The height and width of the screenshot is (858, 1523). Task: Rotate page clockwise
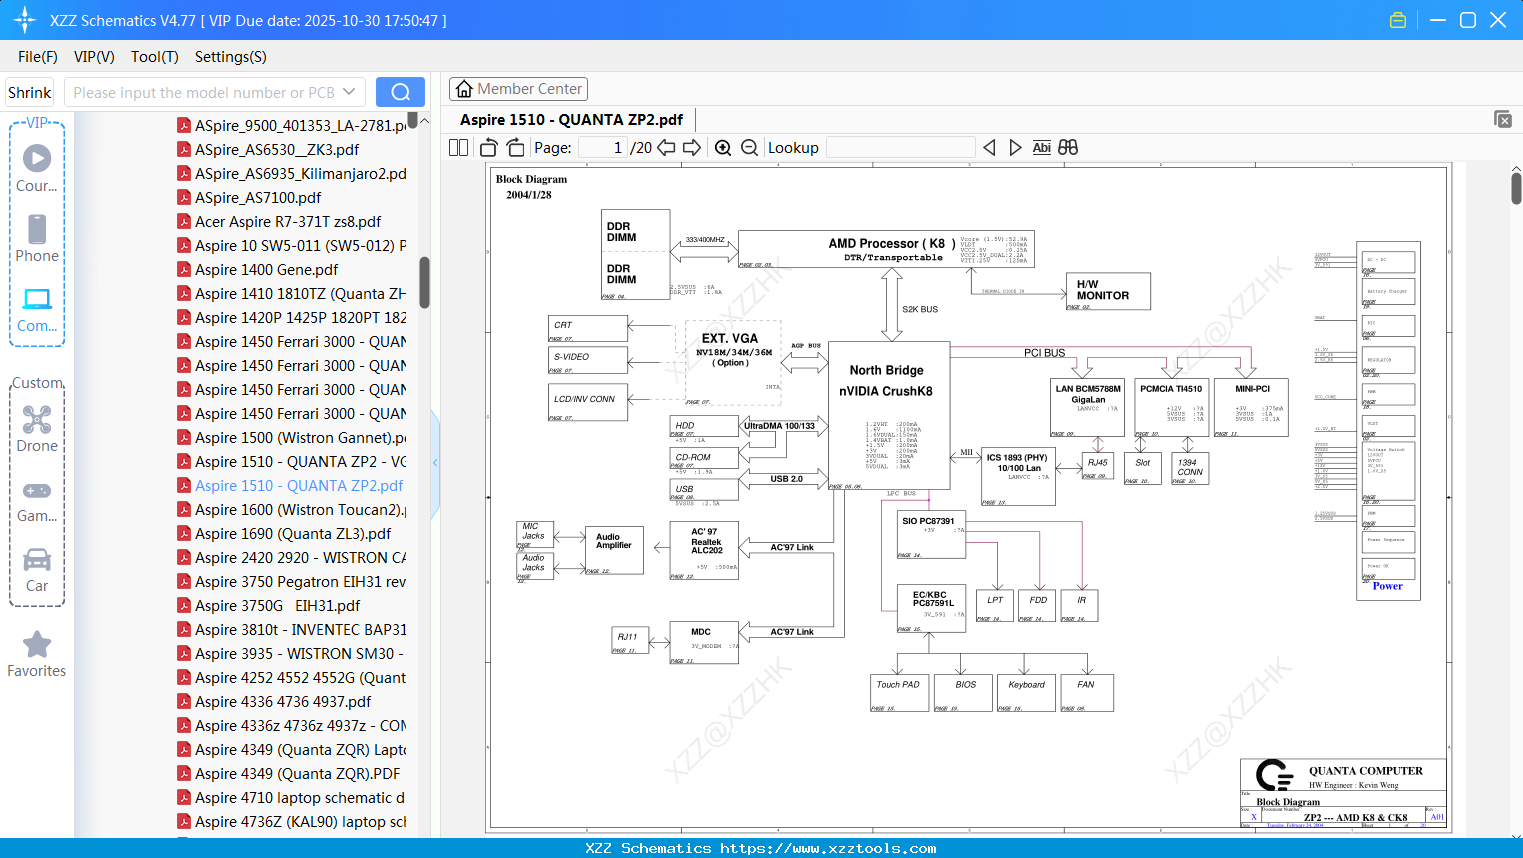point(515,147)
